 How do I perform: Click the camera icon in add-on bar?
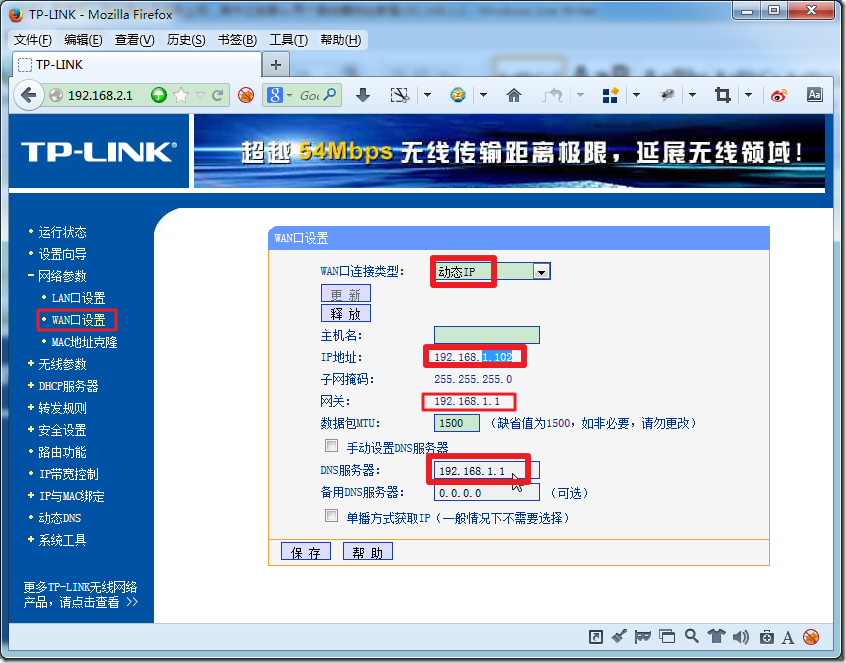click(767, 637)
